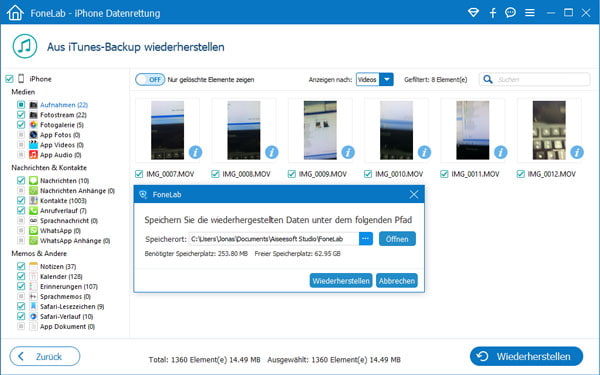The height and width of the screenshot is (375, 600).
Task: Click the bottom Wiederherstellen button
Action: 527,356
